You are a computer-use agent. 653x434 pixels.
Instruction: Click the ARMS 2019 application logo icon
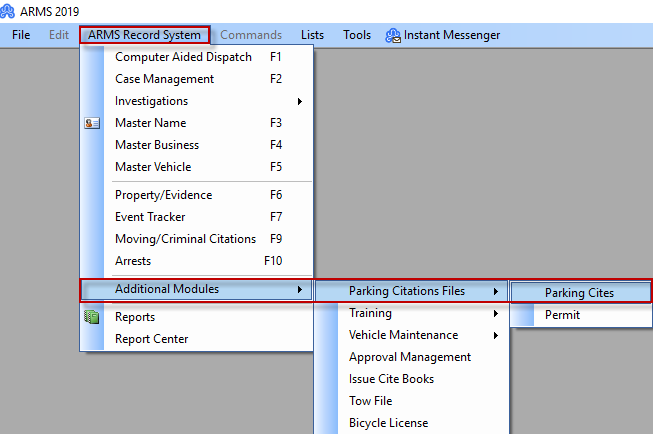(7, 11)
